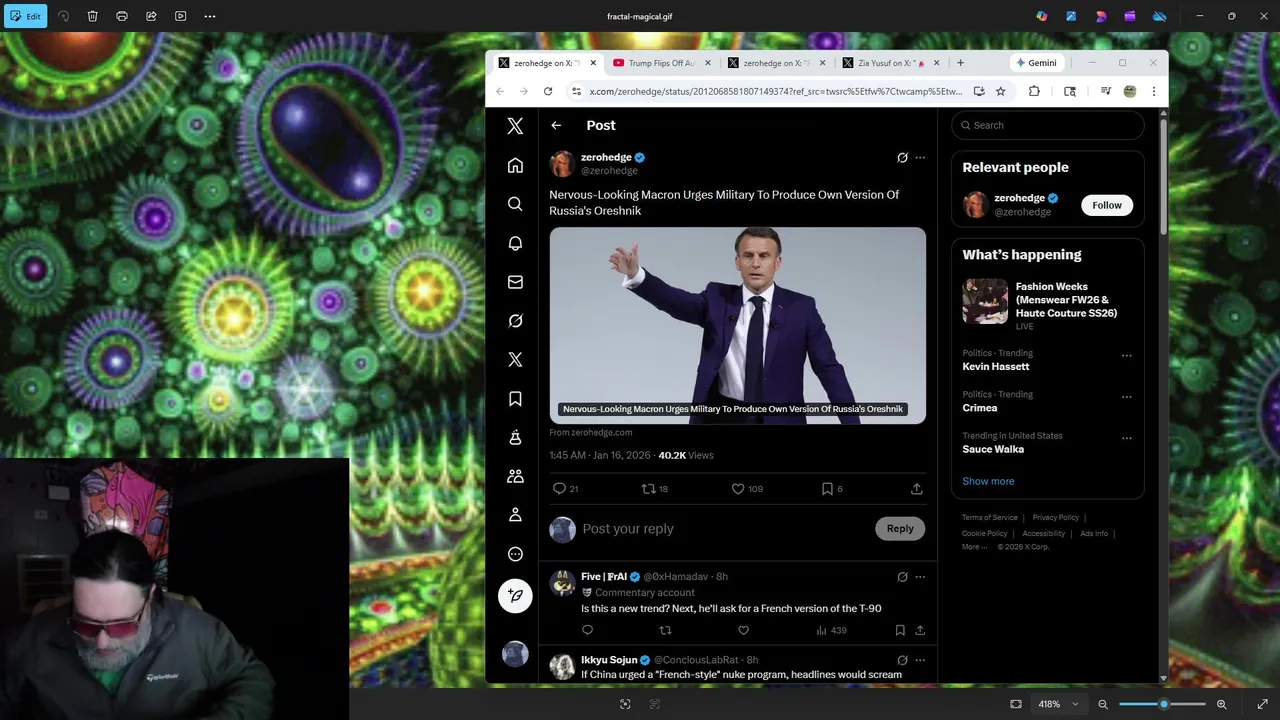Open Notifications bell in X sidebar

click(515, 243)
